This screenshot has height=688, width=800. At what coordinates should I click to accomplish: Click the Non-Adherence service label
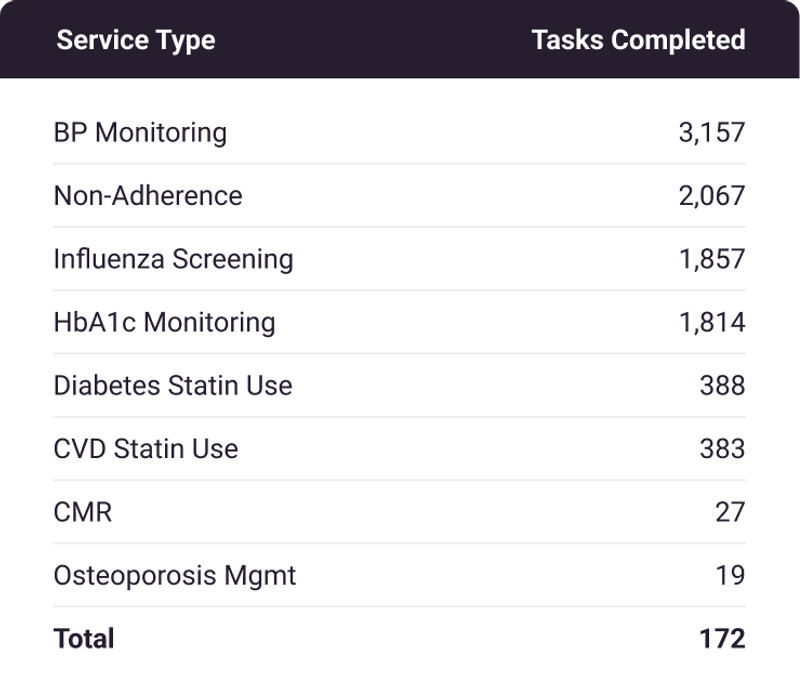(147, 196)
